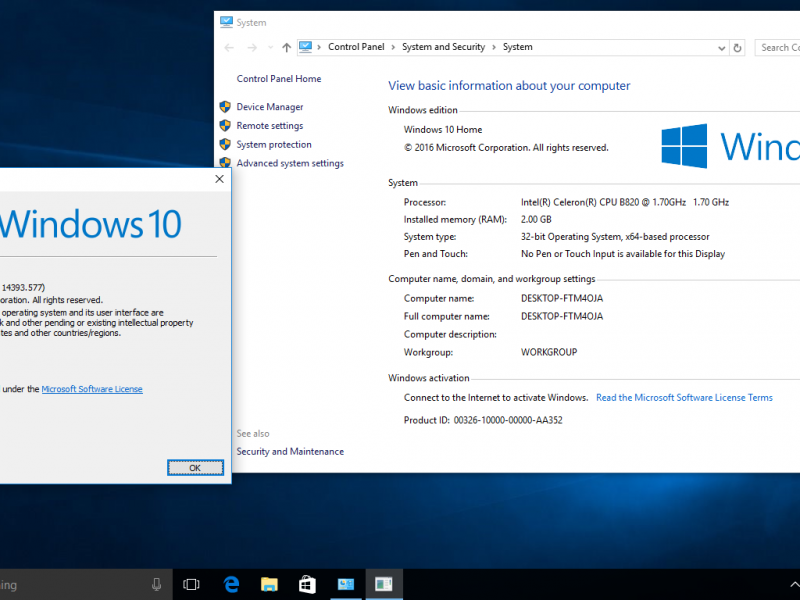This screenshot has width=800, height=600.
Task: Click 'Connect to the Internet to activate Windows.'
Action: click(x=496, y=397)
